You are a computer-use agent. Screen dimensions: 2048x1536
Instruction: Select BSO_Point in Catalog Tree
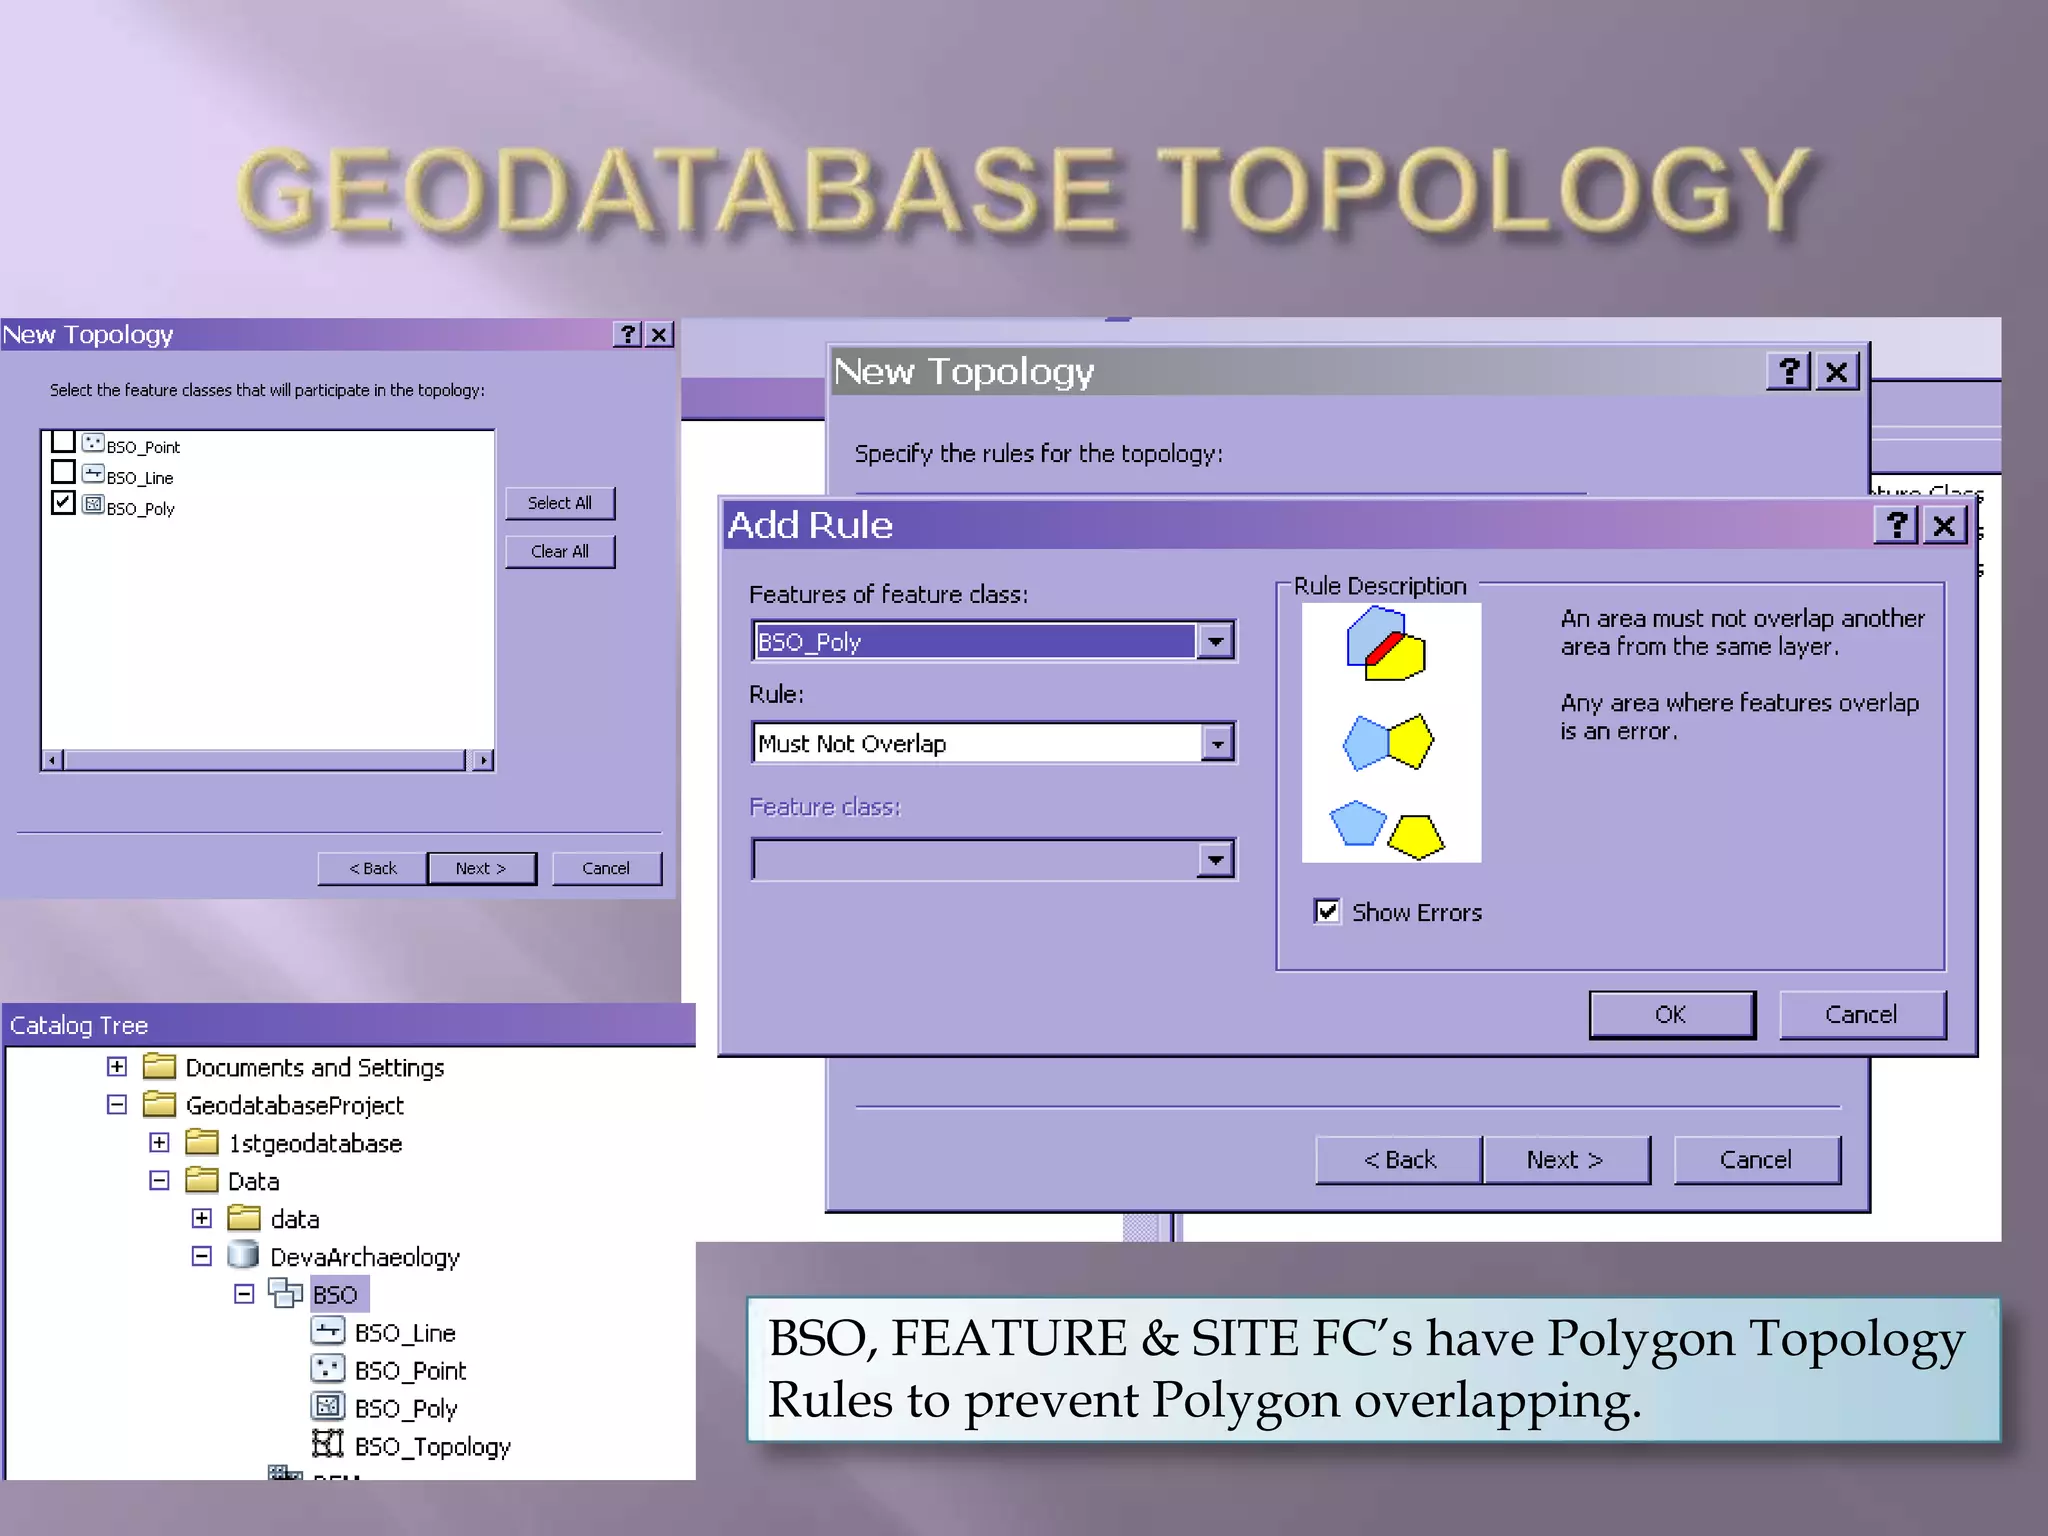point(410,1371)
